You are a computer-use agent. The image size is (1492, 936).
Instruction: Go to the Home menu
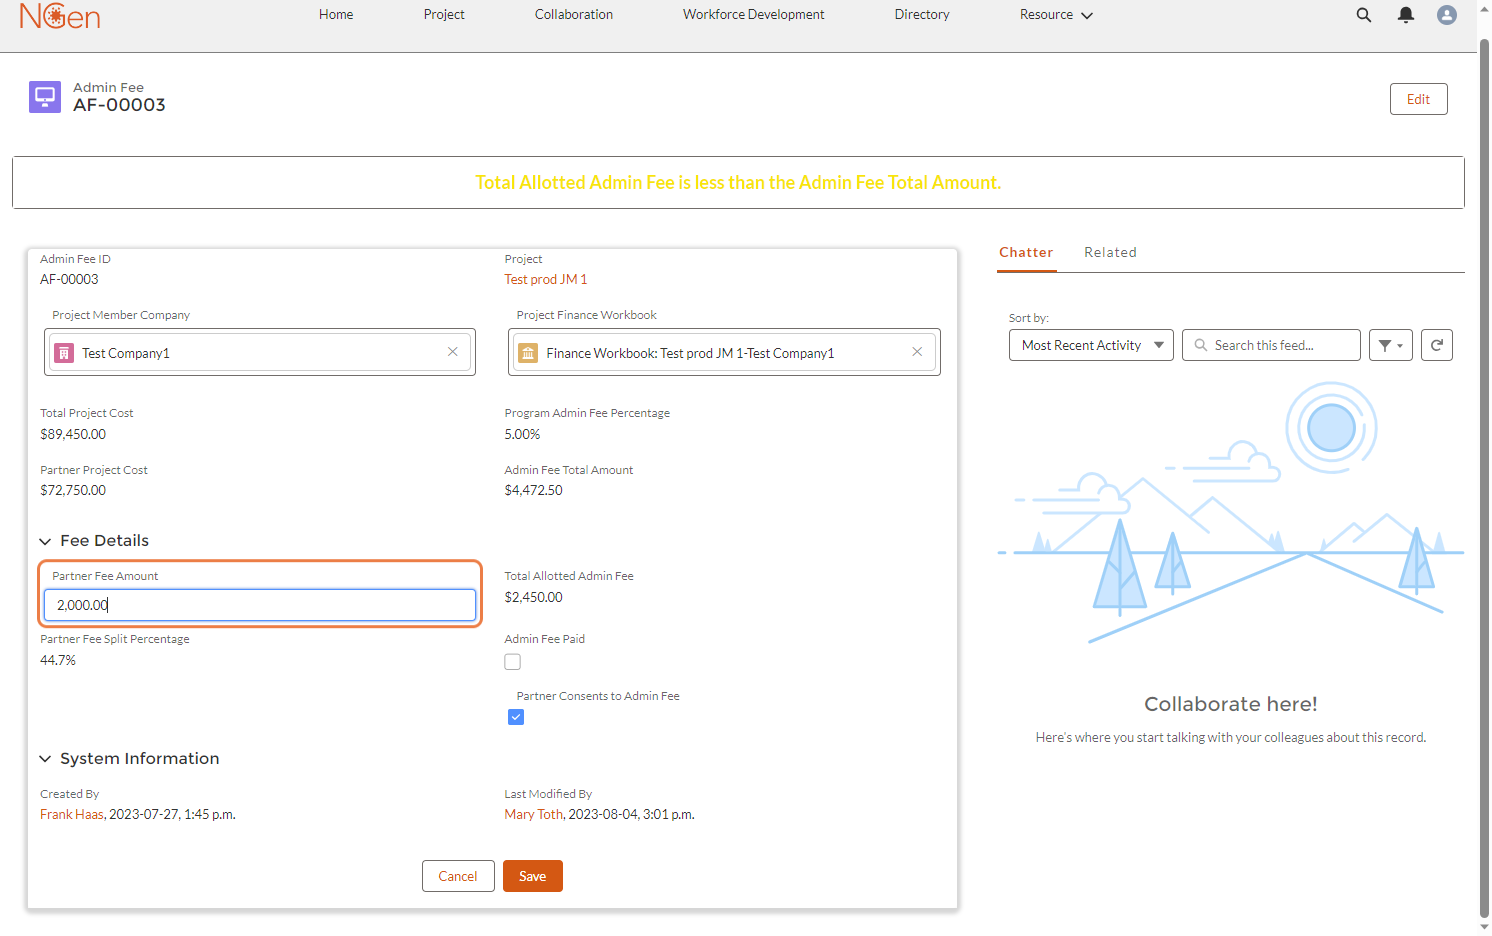click(x=336, y=15)
